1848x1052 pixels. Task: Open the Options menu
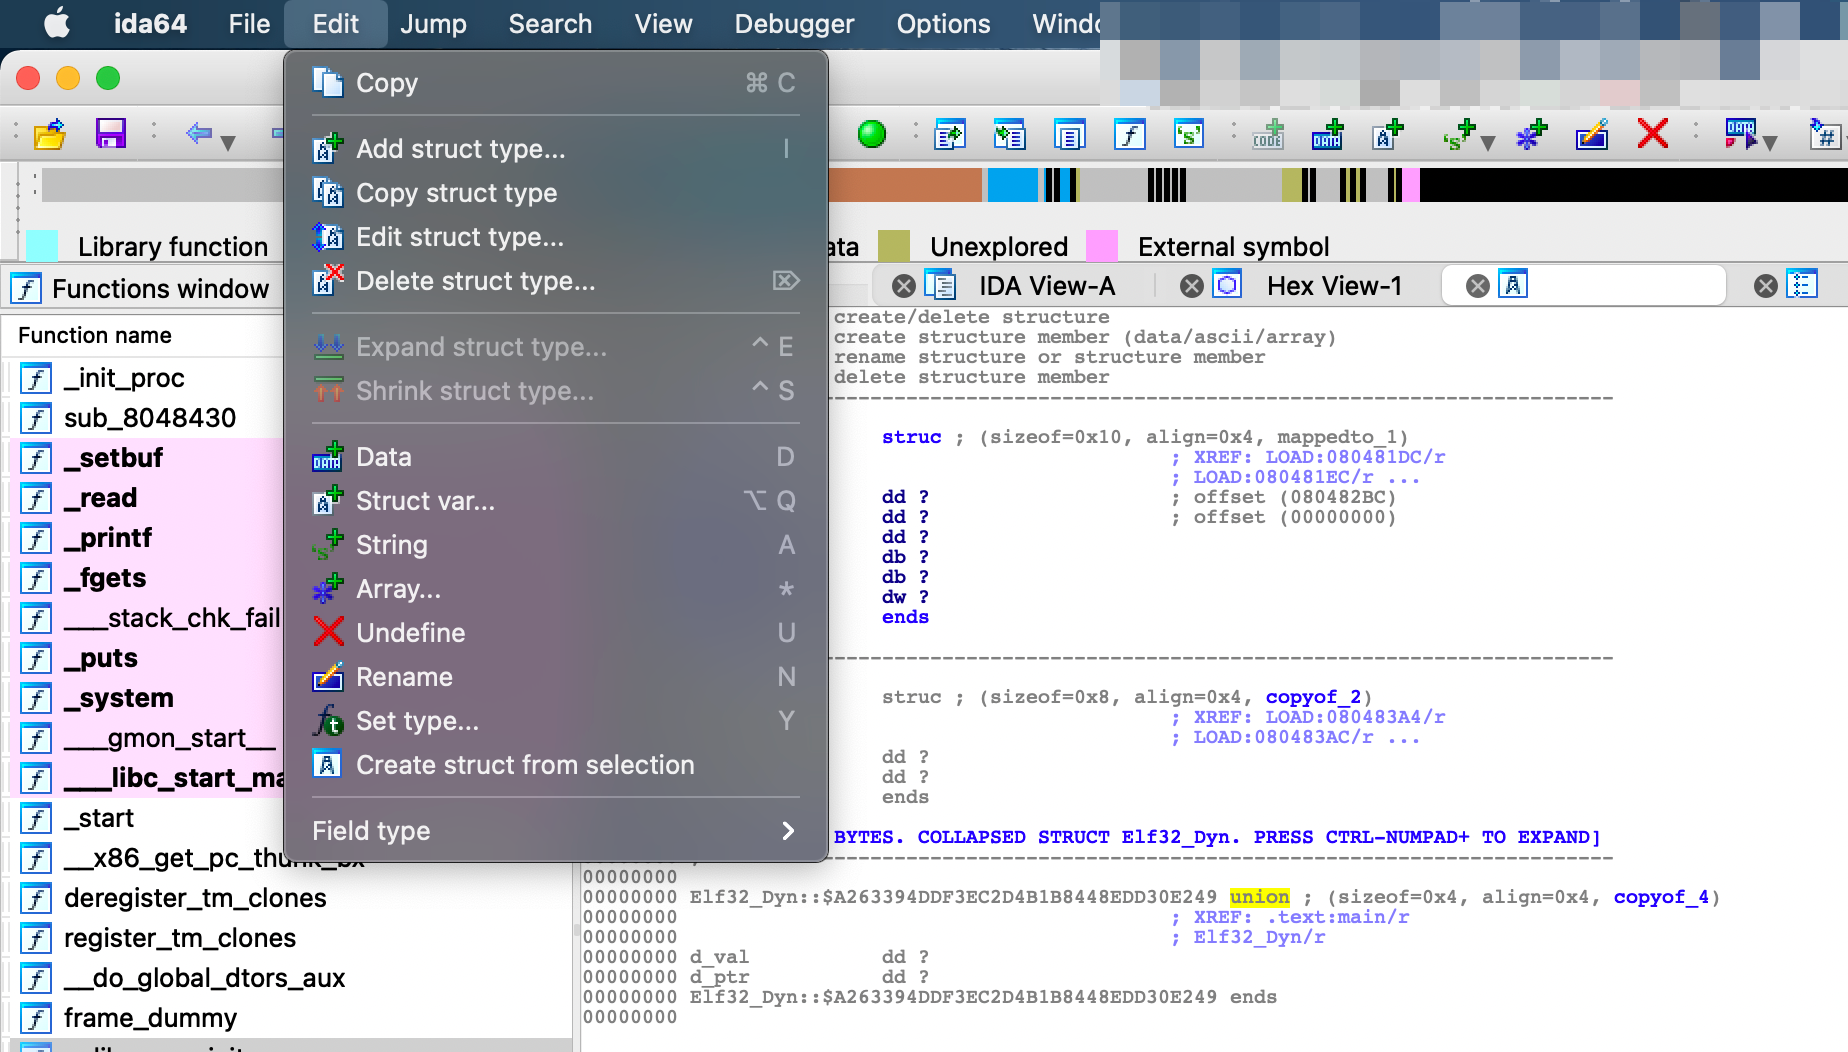pyautogui.click(x=943, y=24)
